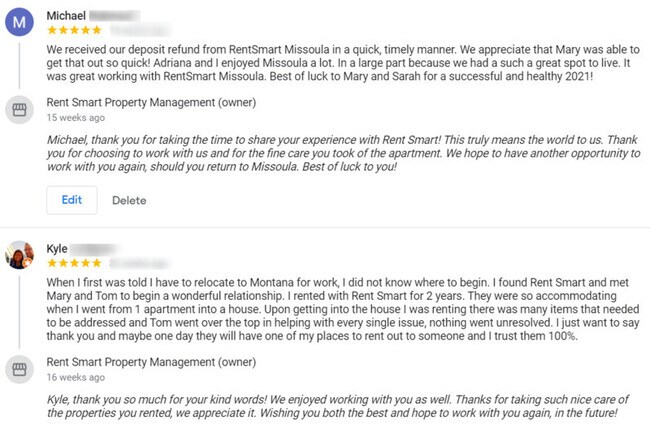Click the first star in Kyle's rating
The height and width of the screenshot is (429, 650).
52,264
